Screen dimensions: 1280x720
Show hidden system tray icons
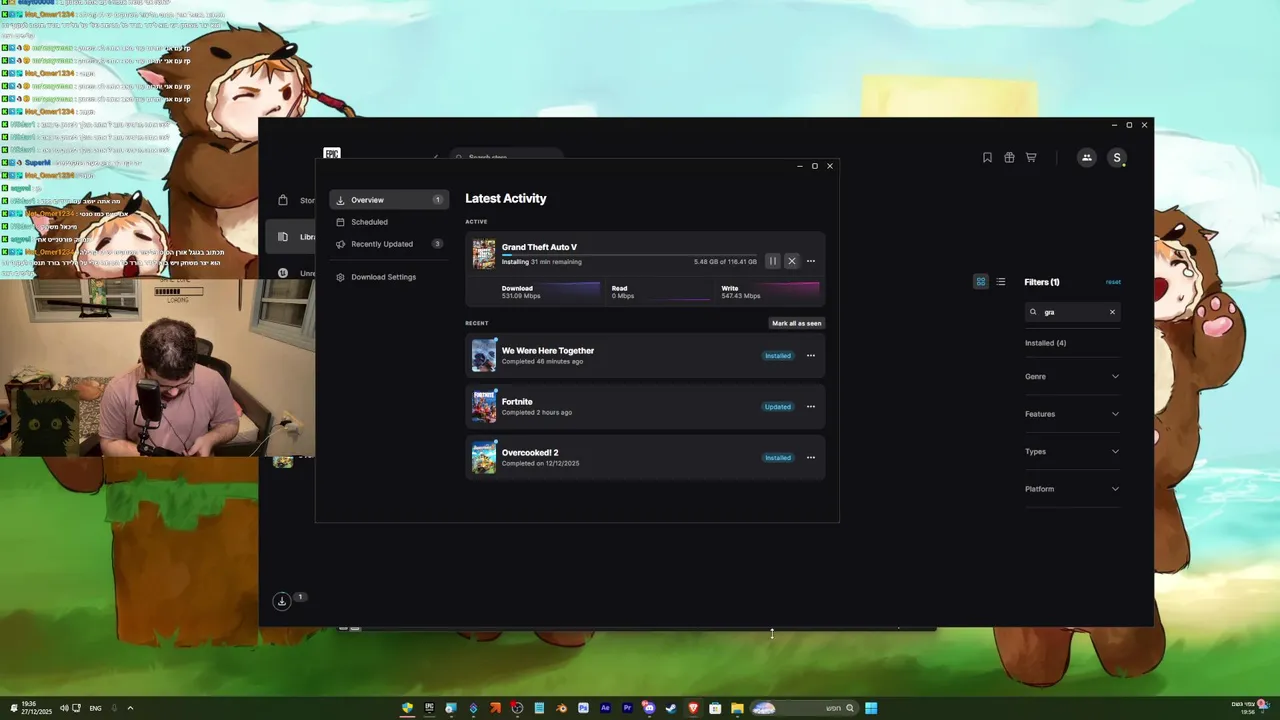tap(130, 708)
